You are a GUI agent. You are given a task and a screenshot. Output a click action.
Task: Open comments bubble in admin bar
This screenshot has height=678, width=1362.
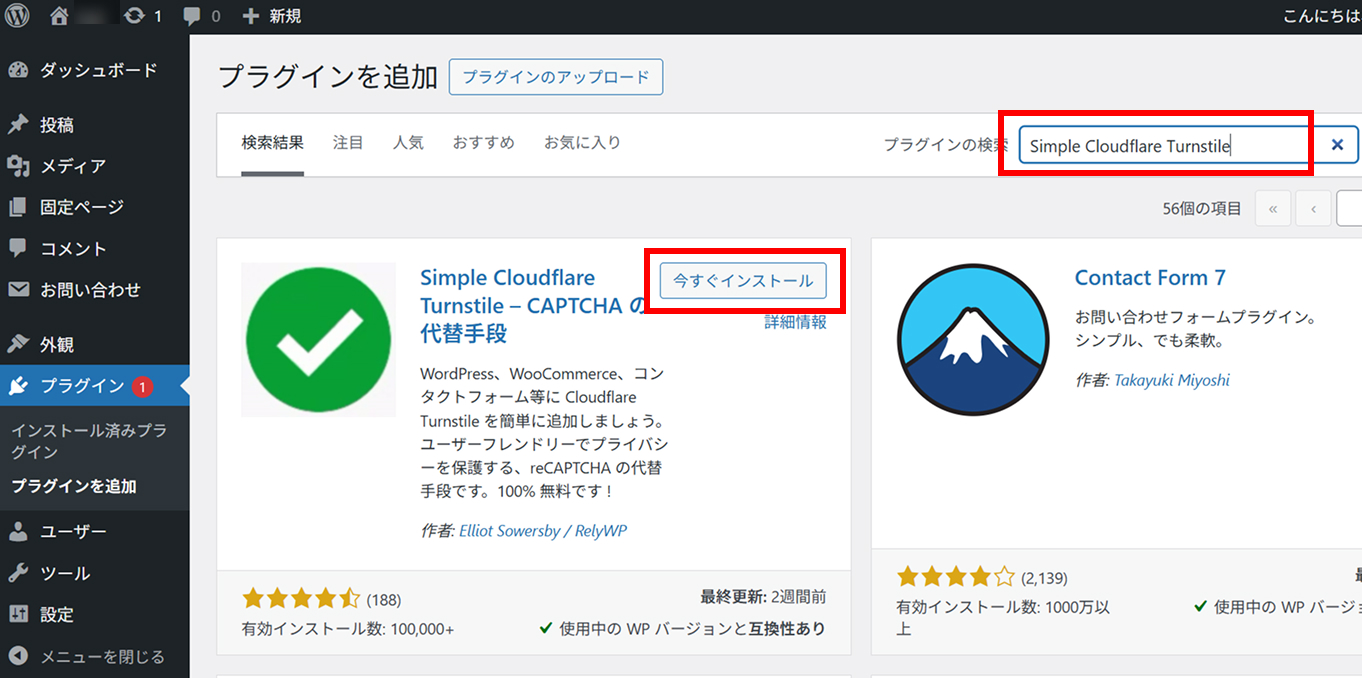[192, 16]
